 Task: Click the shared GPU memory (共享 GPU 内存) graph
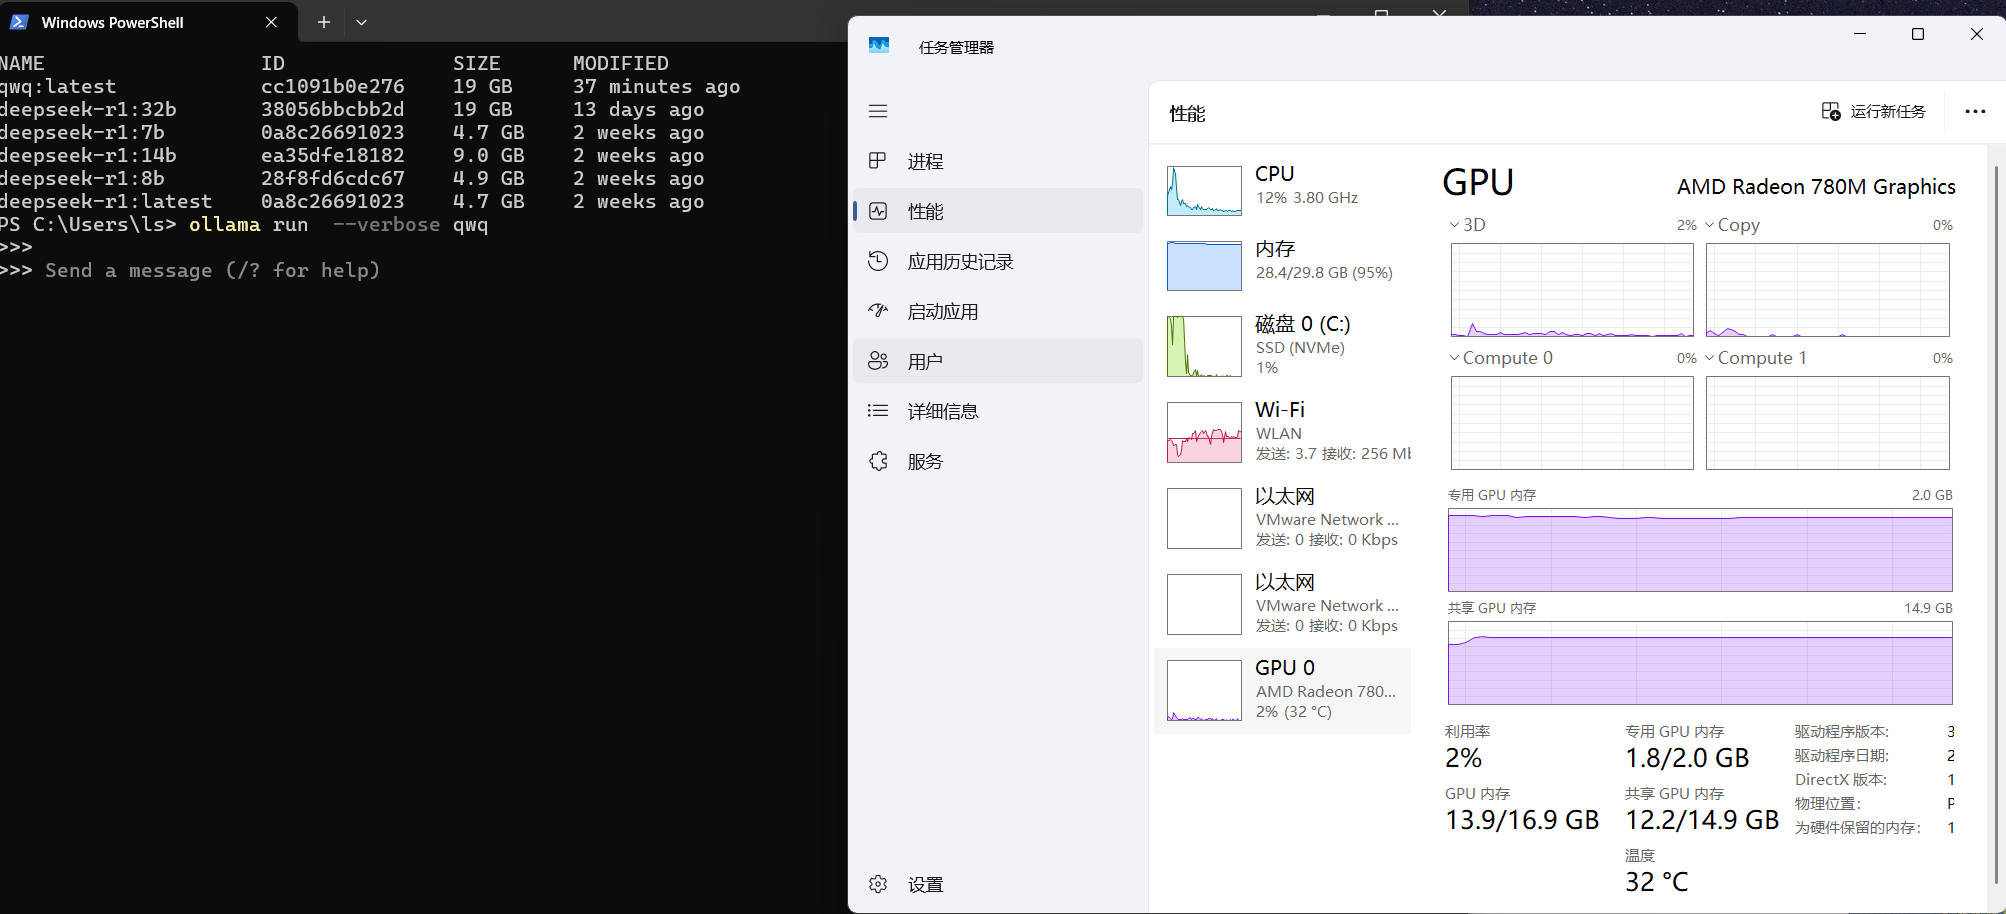1700,663
